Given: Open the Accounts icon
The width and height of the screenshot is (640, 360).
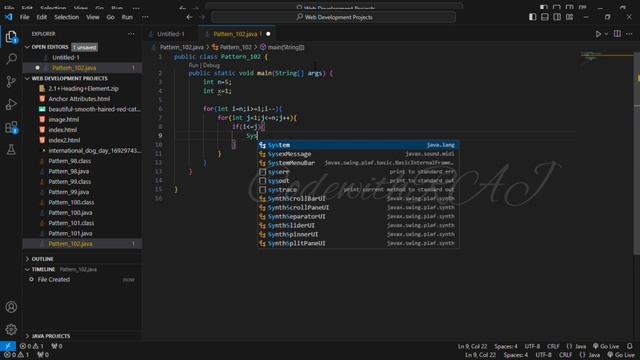Looking at the screenshot, I should click(11, 307).
